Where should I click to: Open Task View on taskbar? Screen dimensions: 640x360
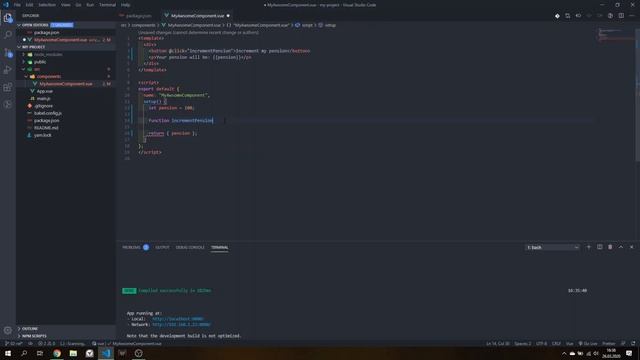[40, 353]
